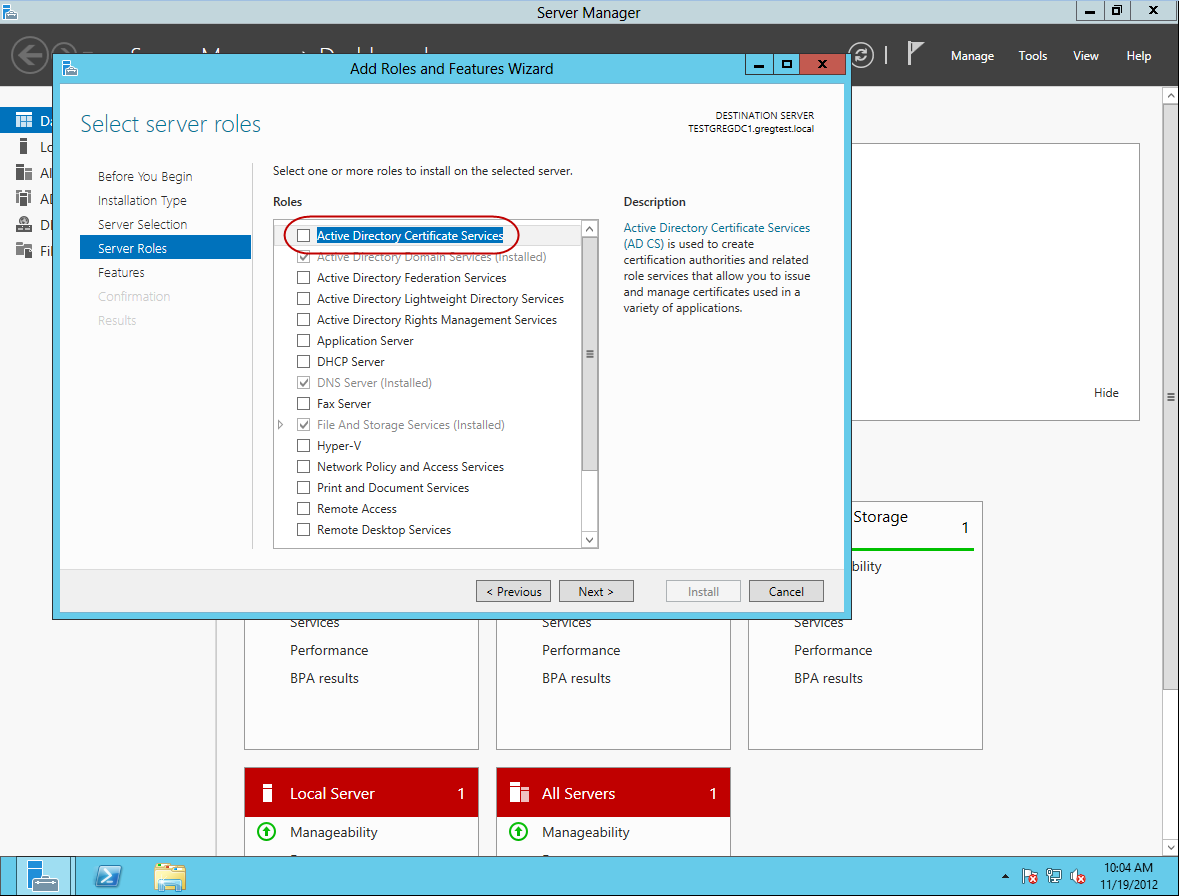Viewport: 1179px width, 896px height.
Task: Check Remote Desktop Services role
Action: [x=304, y=530]
